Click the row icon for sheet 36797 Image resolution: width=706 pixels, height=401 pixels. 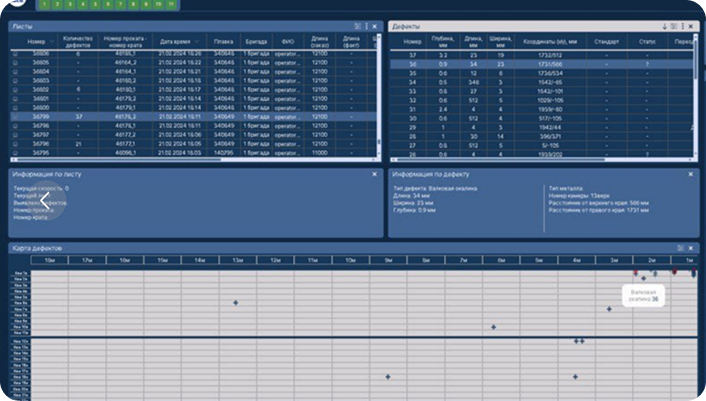[15, 135]
